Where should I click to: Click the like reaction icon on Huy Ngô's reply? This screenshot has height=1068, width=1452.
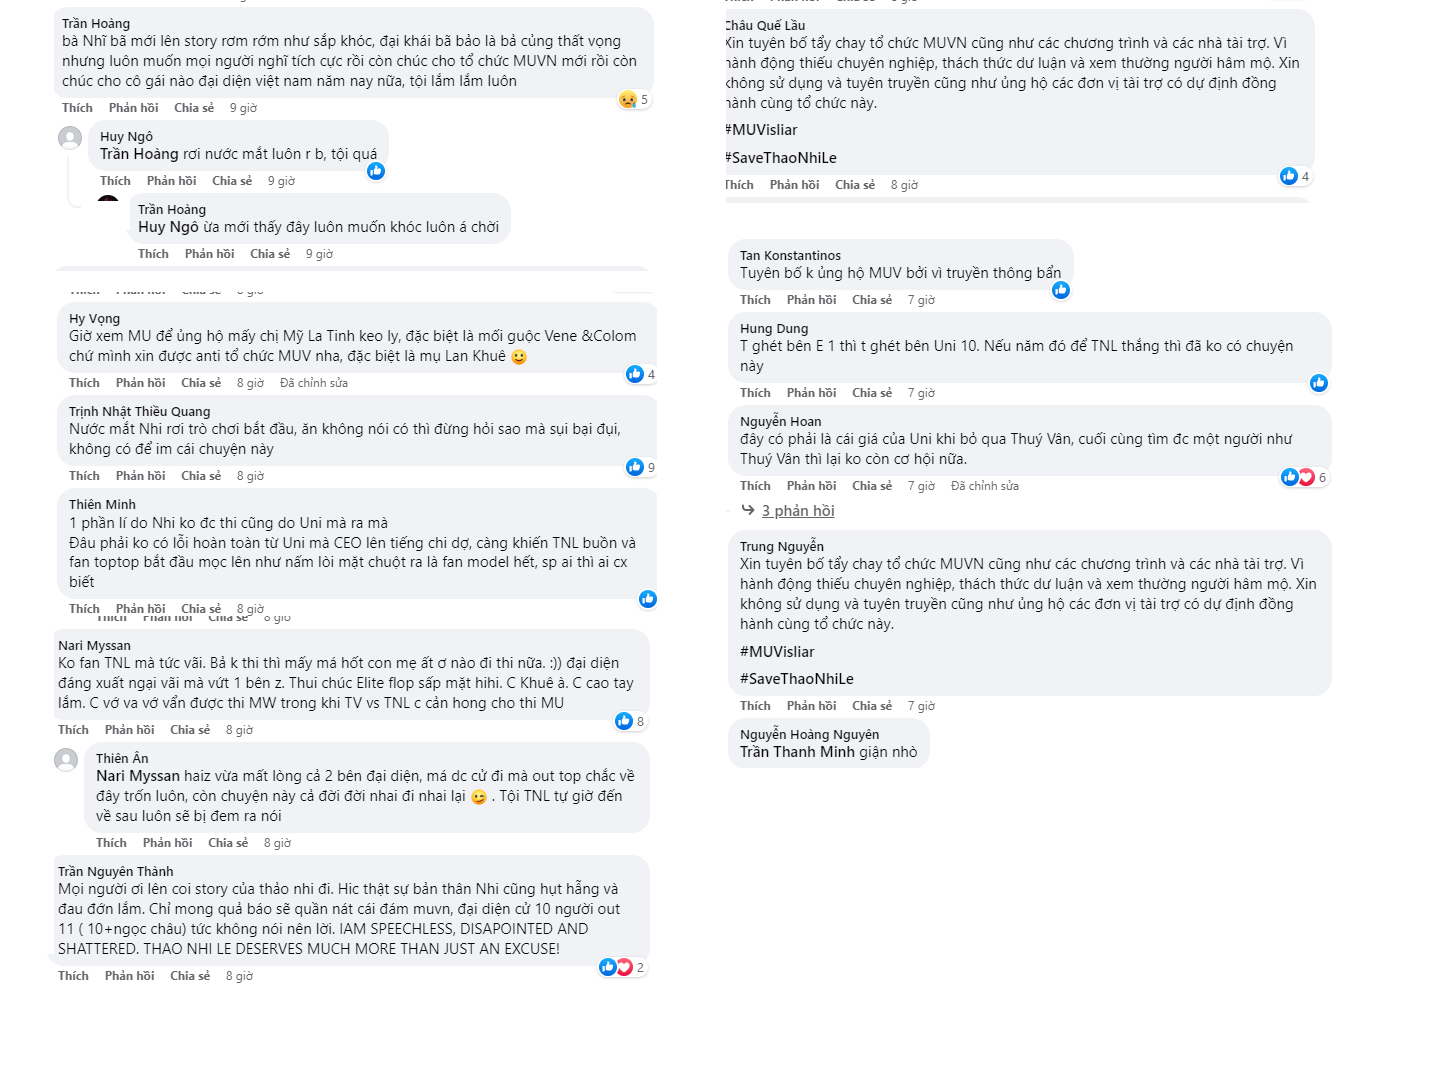376,171
